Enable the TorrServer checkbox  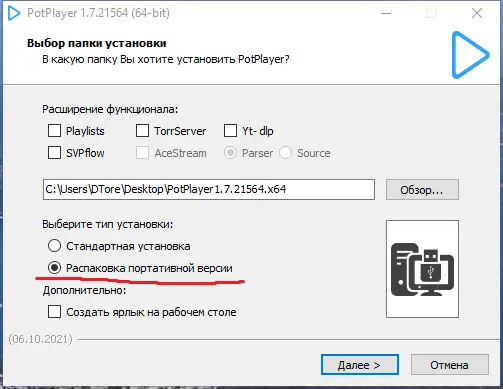click(142, 131)
